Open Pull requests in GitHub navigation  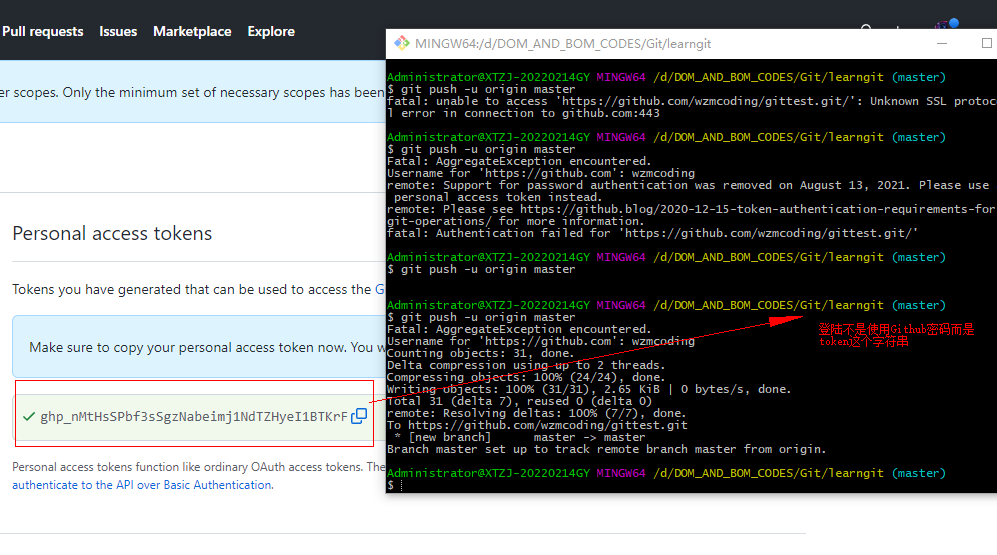(43, 31)
